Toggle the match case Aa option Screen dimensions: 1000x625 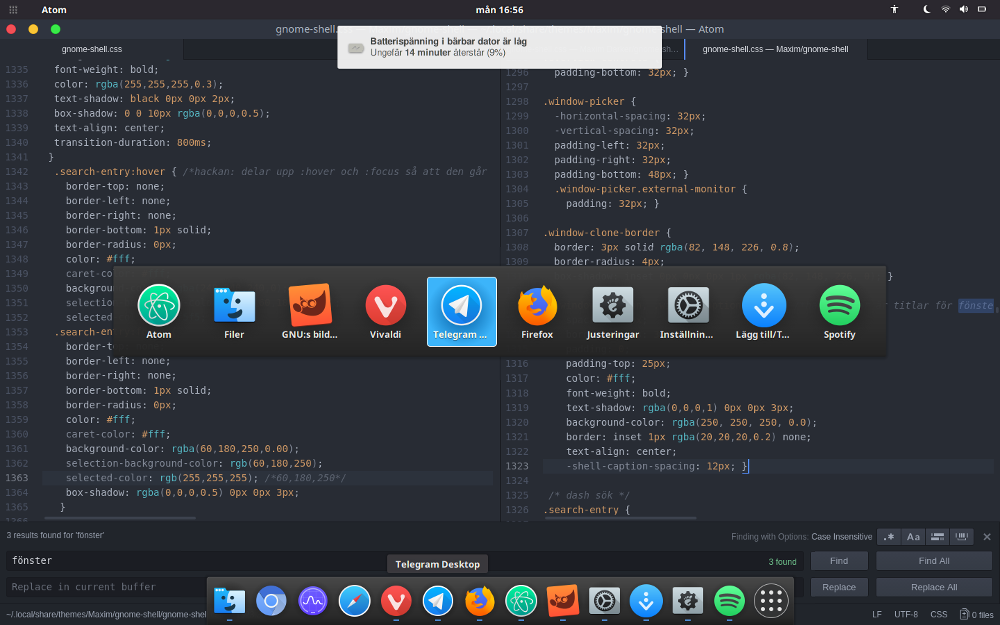pos(913,537)
